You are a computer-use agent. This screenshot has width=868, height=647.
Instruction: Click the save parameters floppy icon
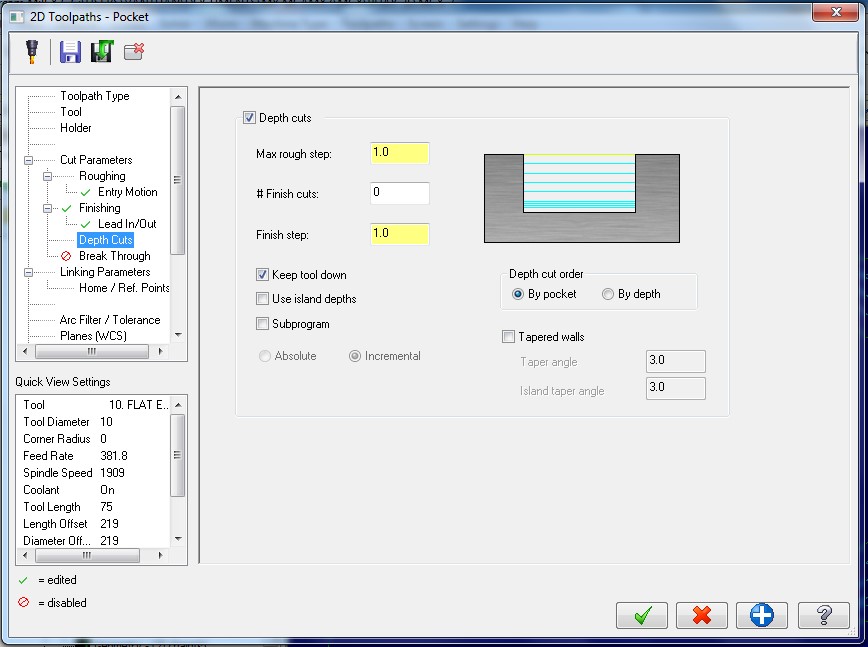(70, 51)
